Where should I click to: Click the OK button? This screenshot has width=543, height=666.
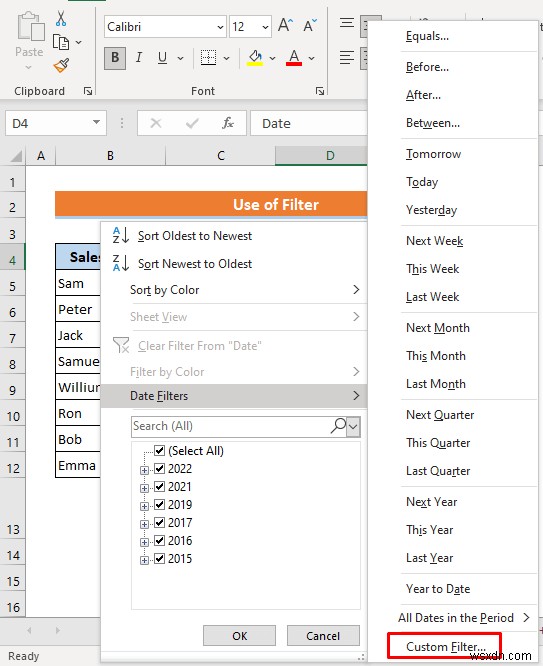(239, 635)
